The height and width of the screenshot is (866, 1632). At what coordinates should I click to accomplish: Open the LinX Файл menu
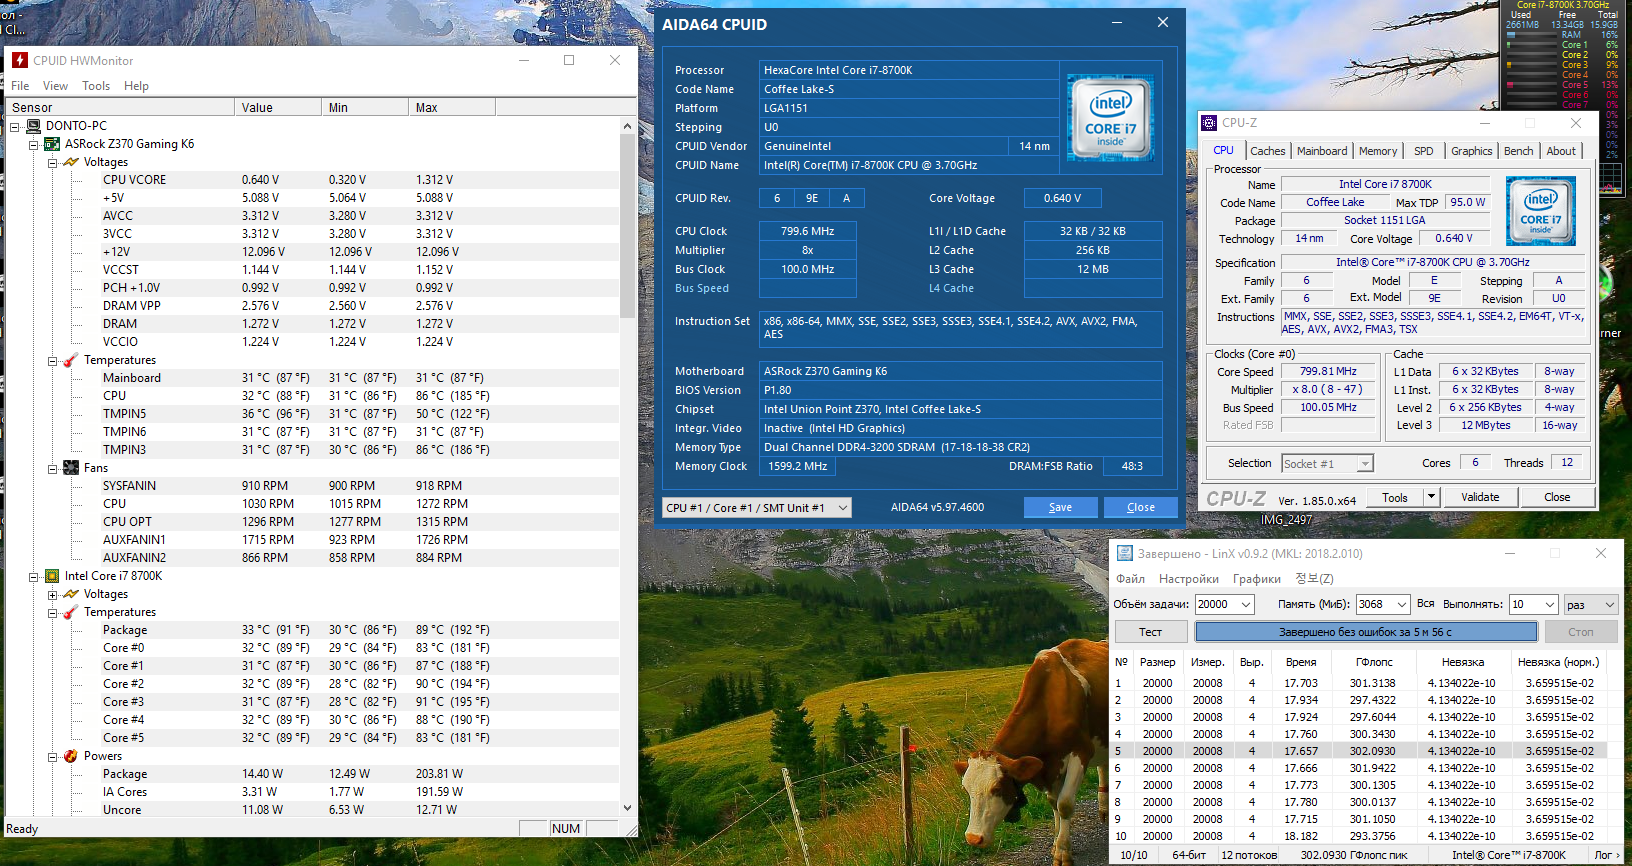click(1131, 579)
